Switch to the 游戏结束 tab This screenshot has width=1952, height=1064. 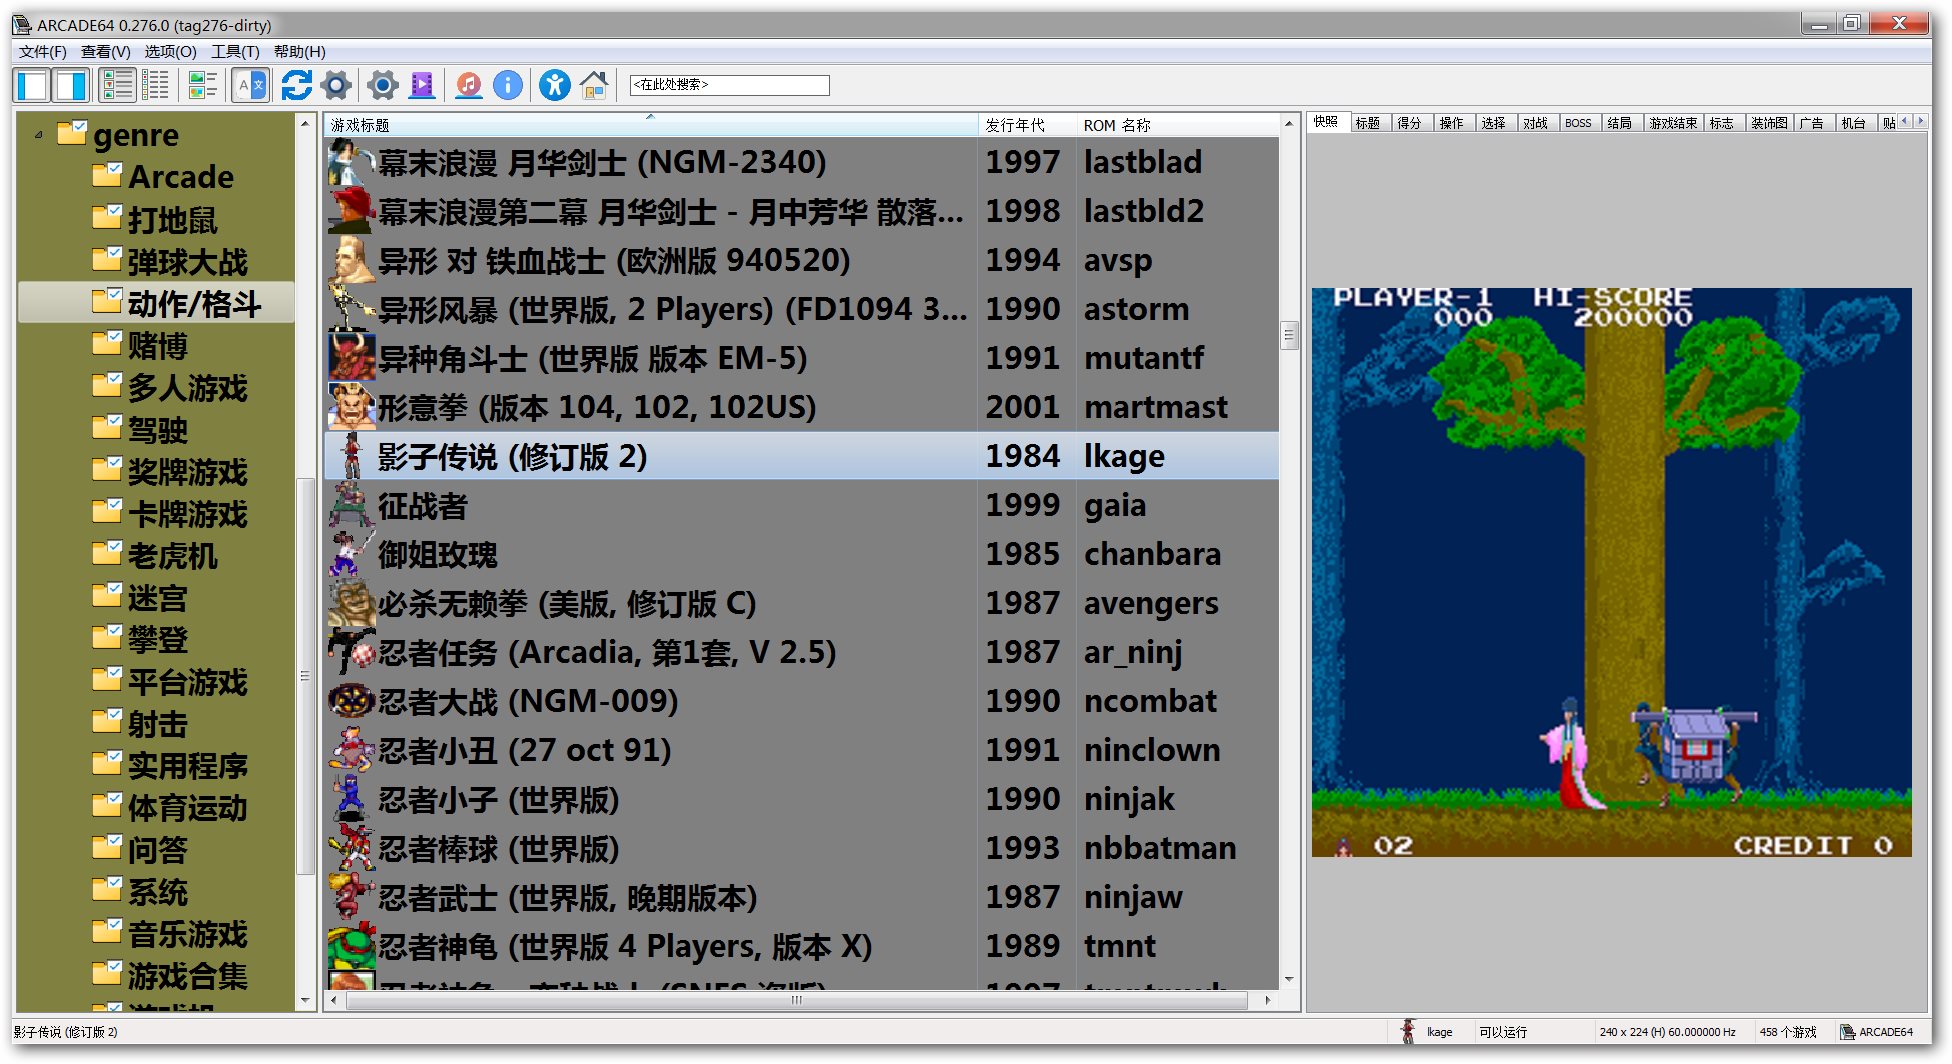point(1673,123)
